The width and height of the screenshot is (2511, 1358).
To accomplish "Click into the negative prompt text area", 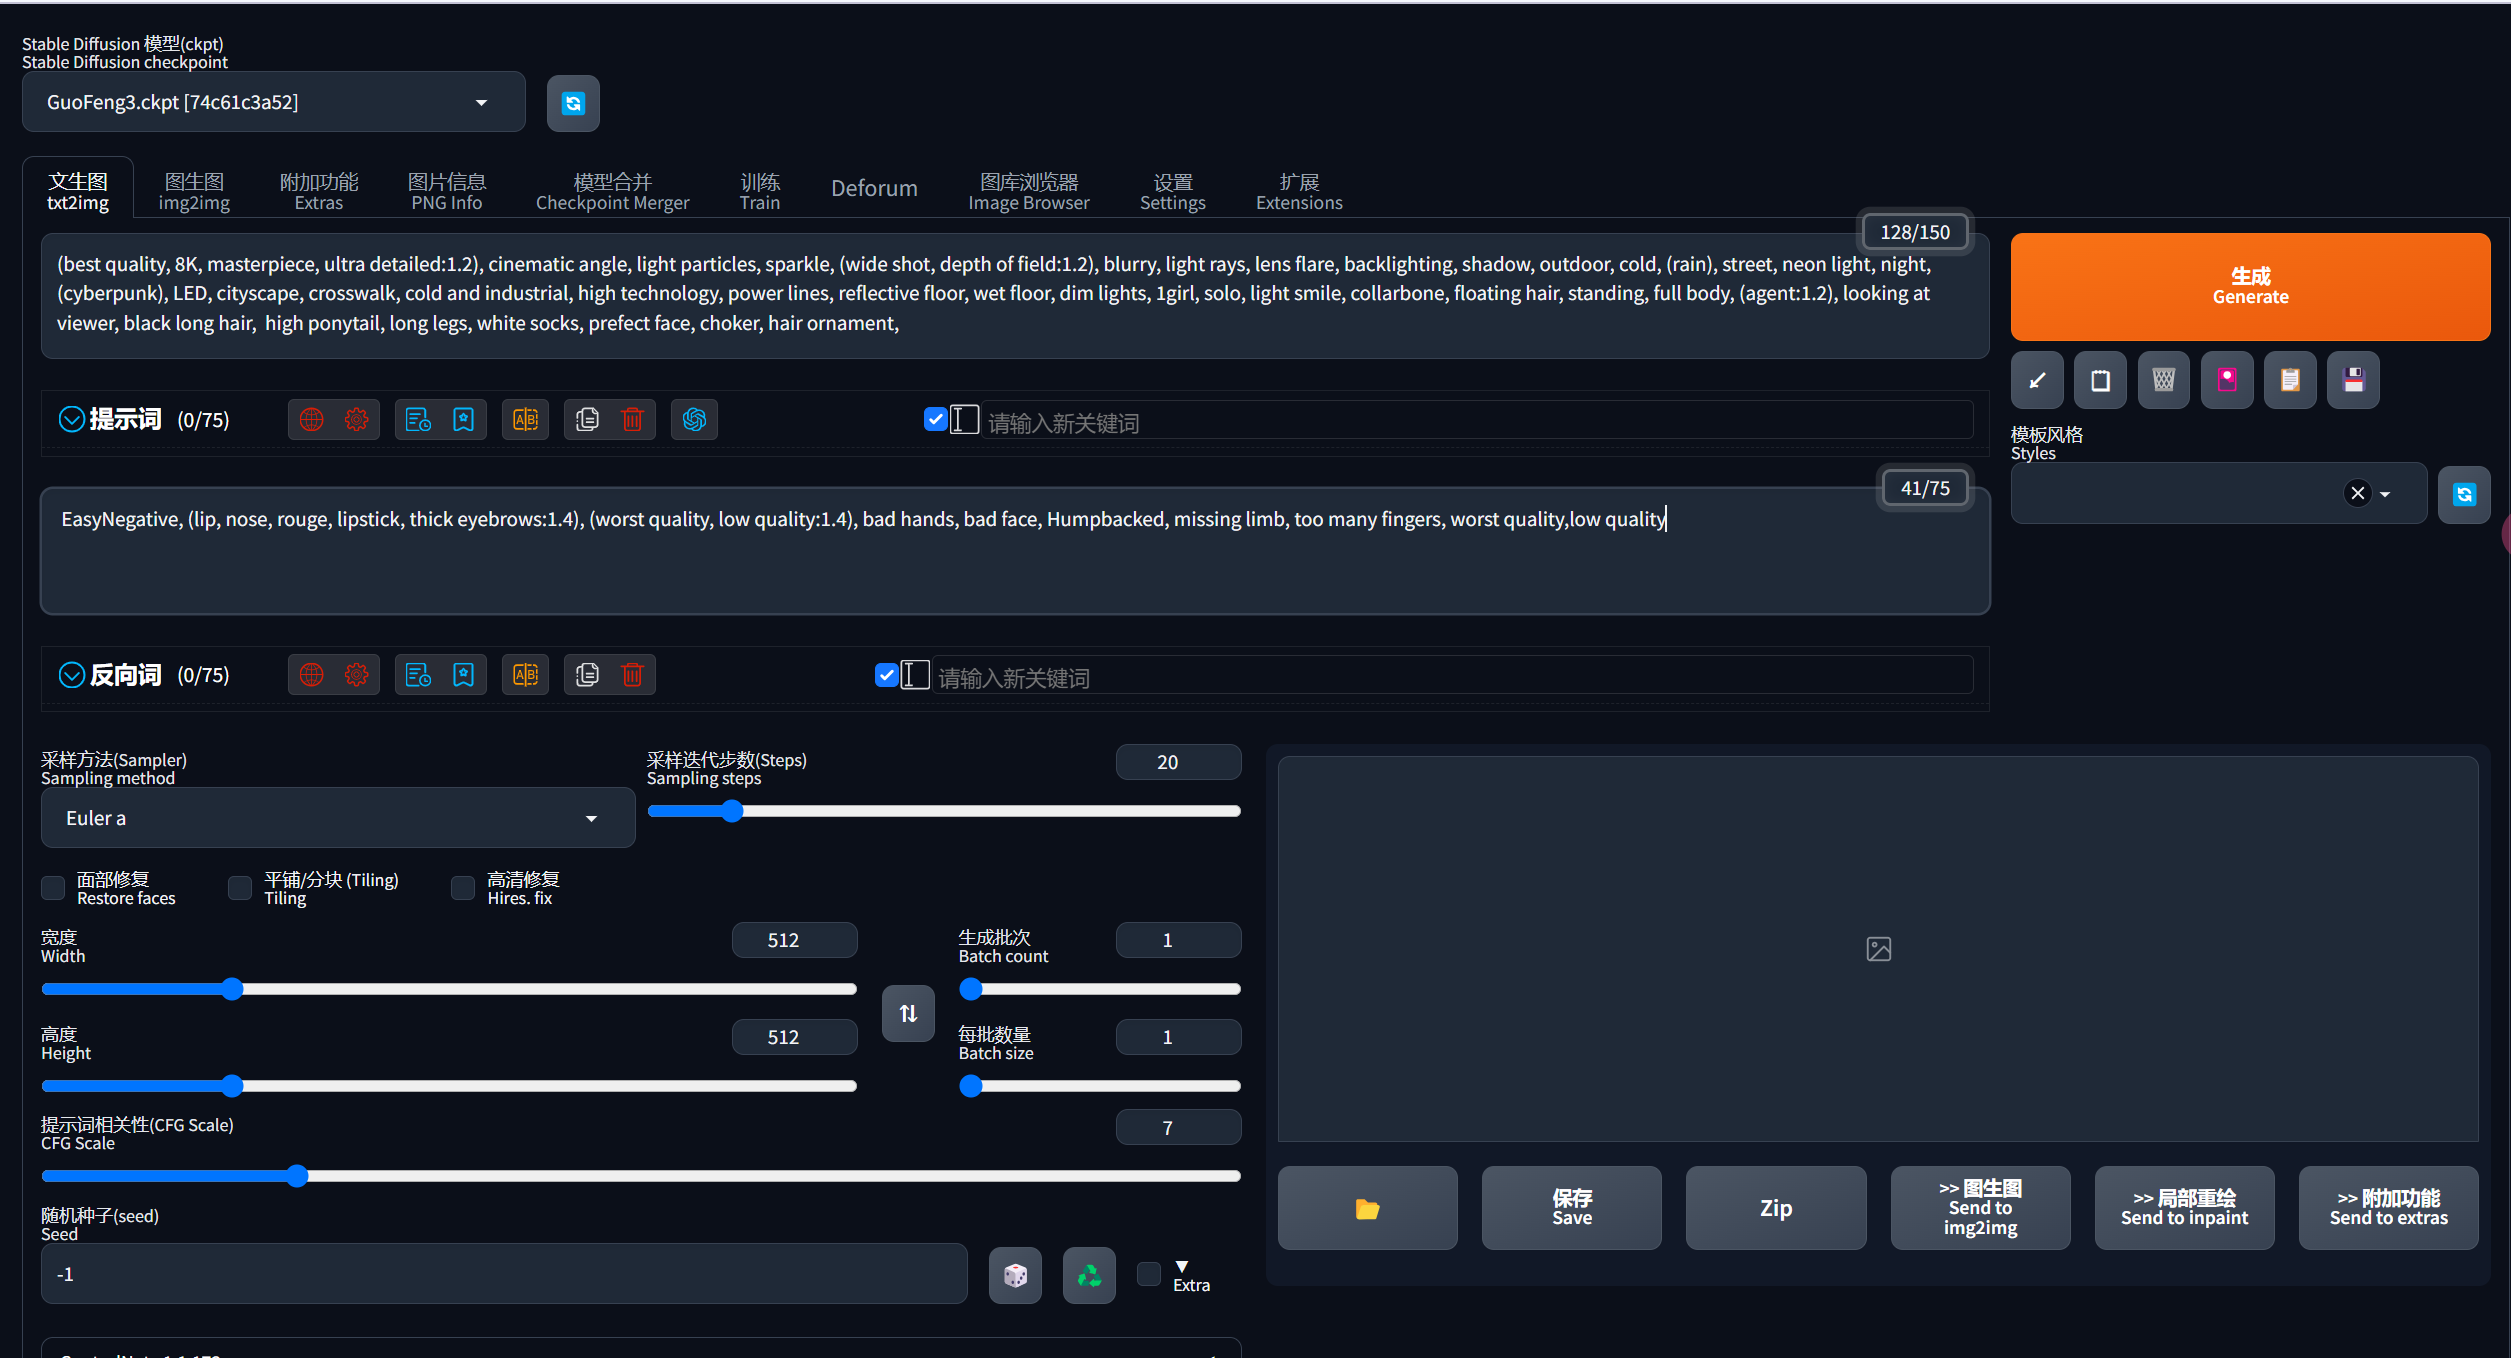I will pyautogui.click(x=1015, y=551).
